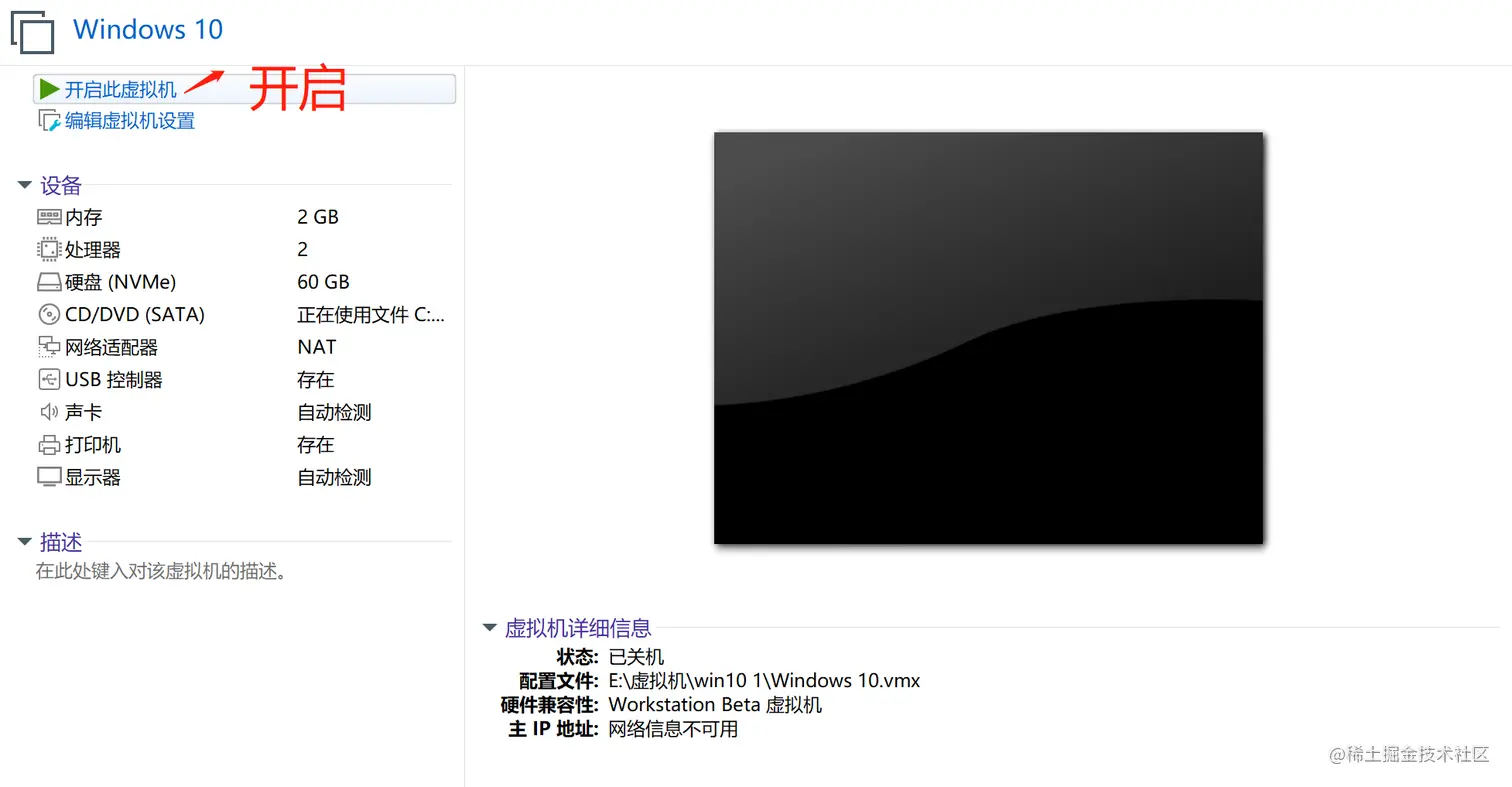Click the NAT network setting value

click(x=316, y=346)
